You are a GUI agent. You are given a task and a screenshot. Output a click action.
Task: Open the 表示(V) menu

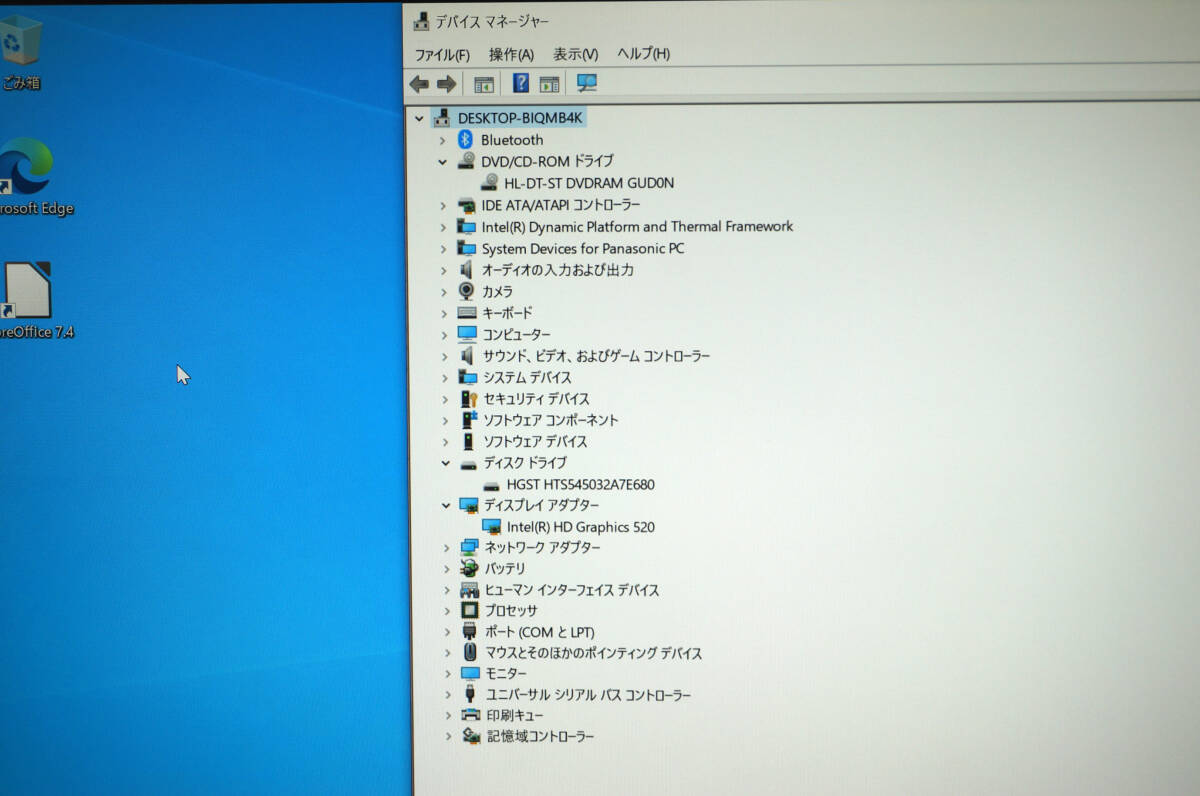click(576, 54)
